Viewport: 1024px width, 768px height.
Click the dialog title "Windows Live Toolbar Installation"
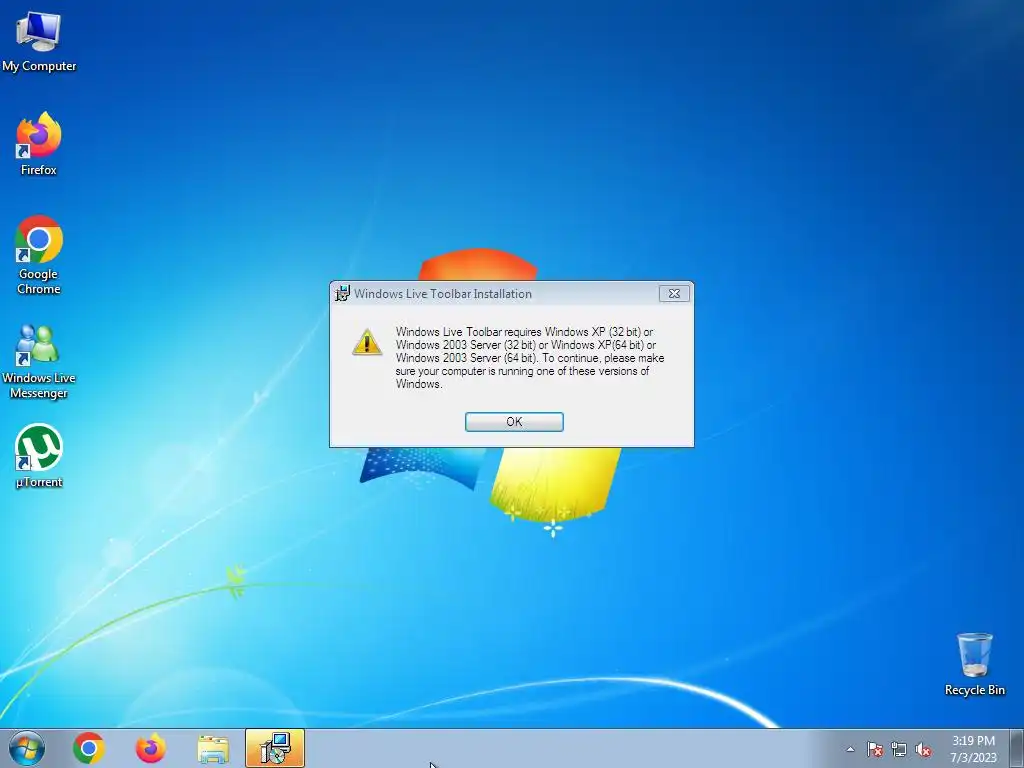[443, 294]
